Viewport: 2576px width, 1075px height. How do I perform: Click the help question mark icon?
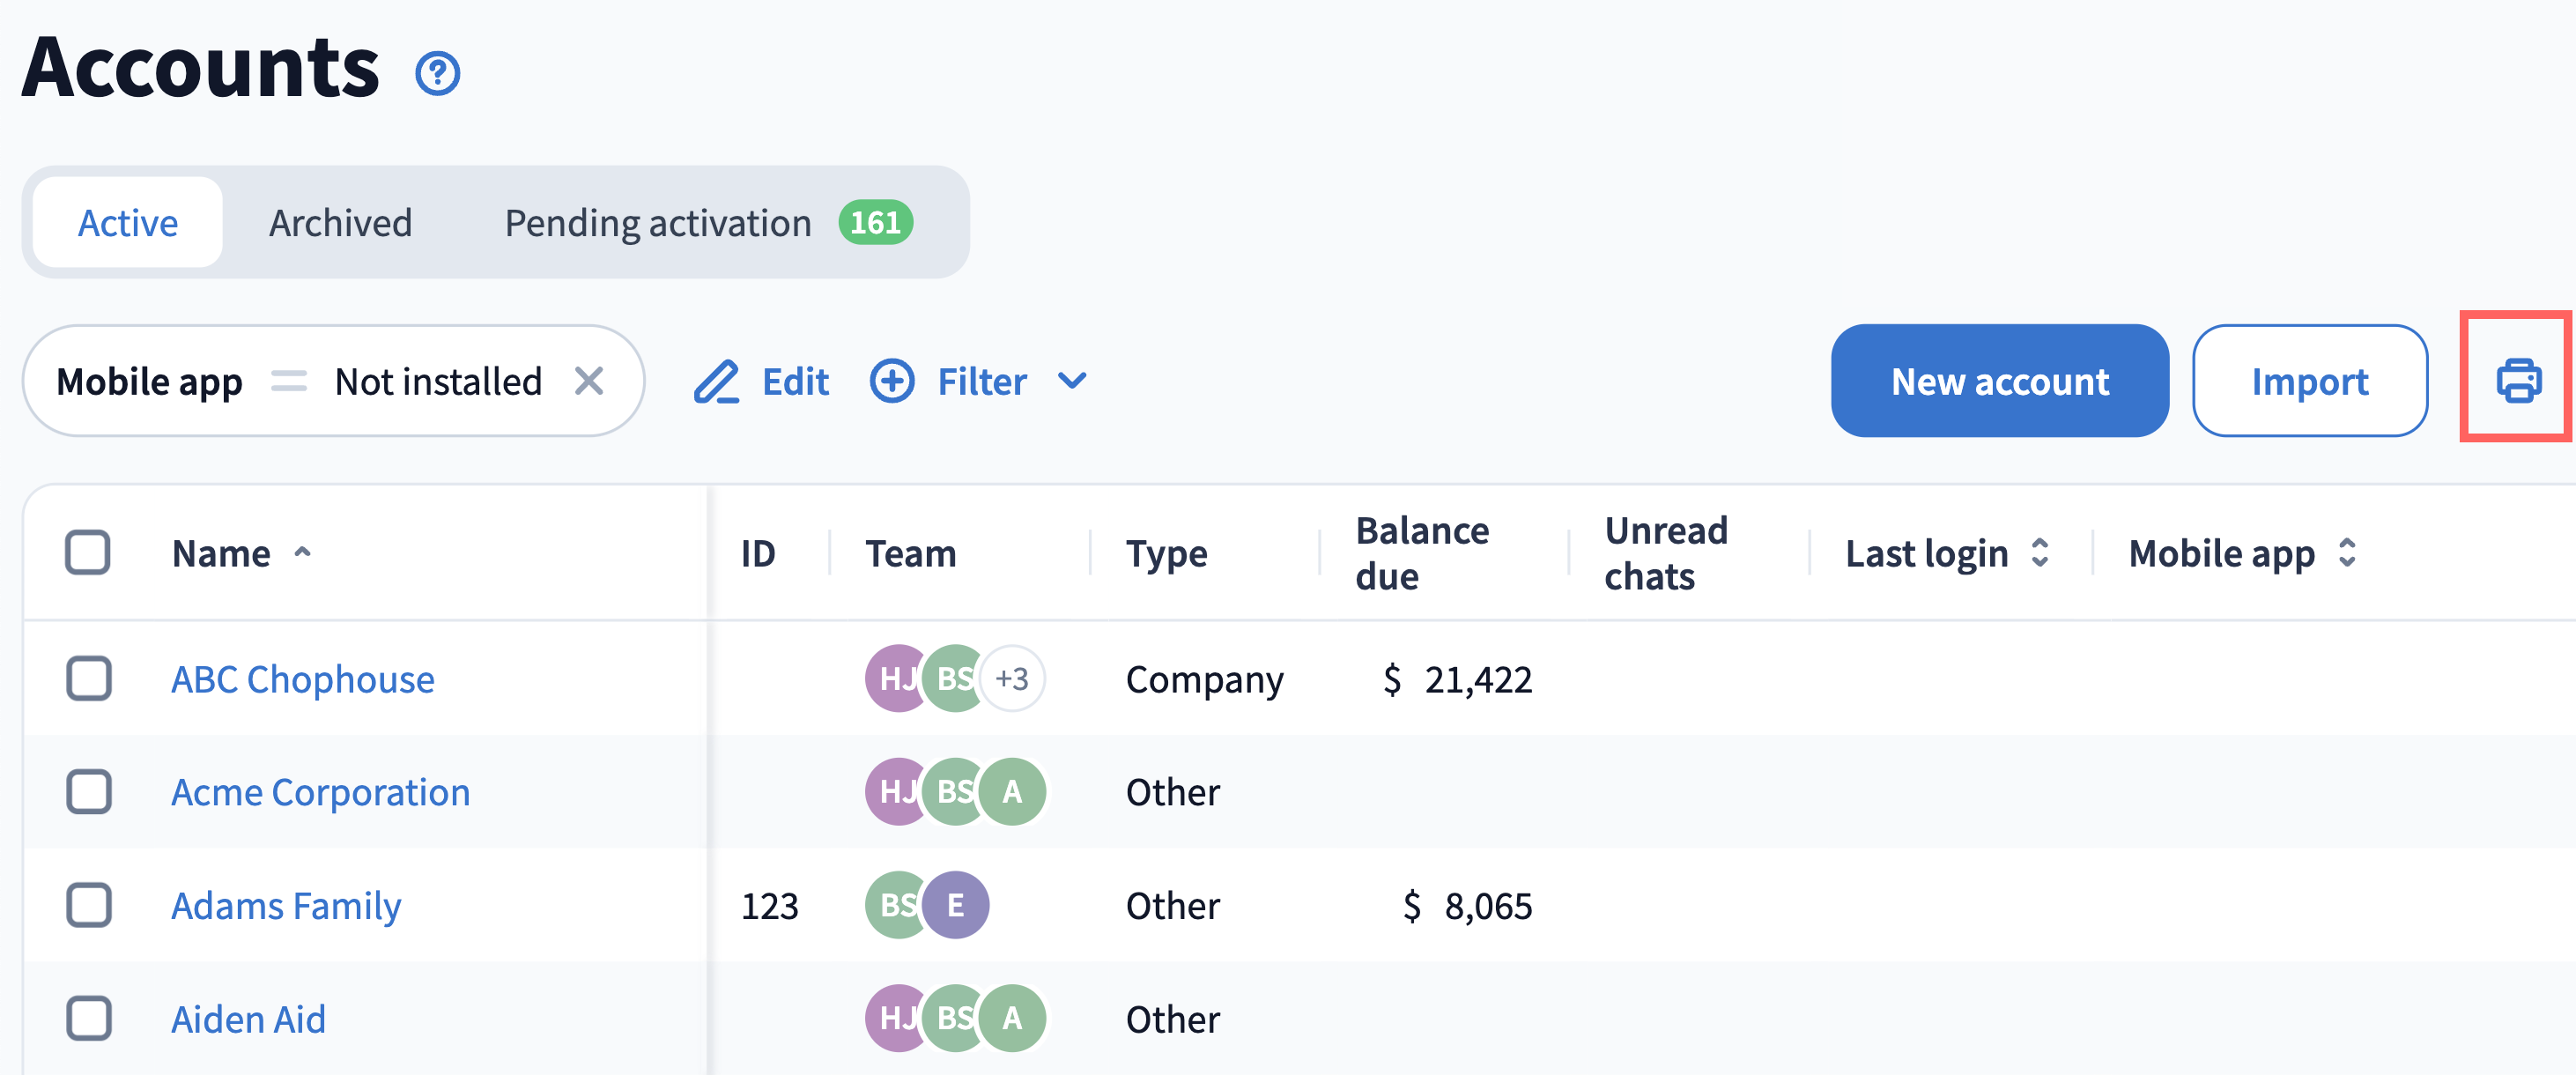click(x=437, y=73)
